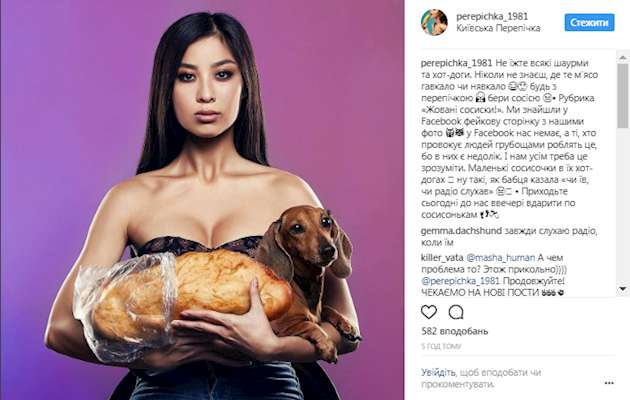Click the comments scrollbar up arrow
The image size is (630, 400).
(x=623, y=58)
